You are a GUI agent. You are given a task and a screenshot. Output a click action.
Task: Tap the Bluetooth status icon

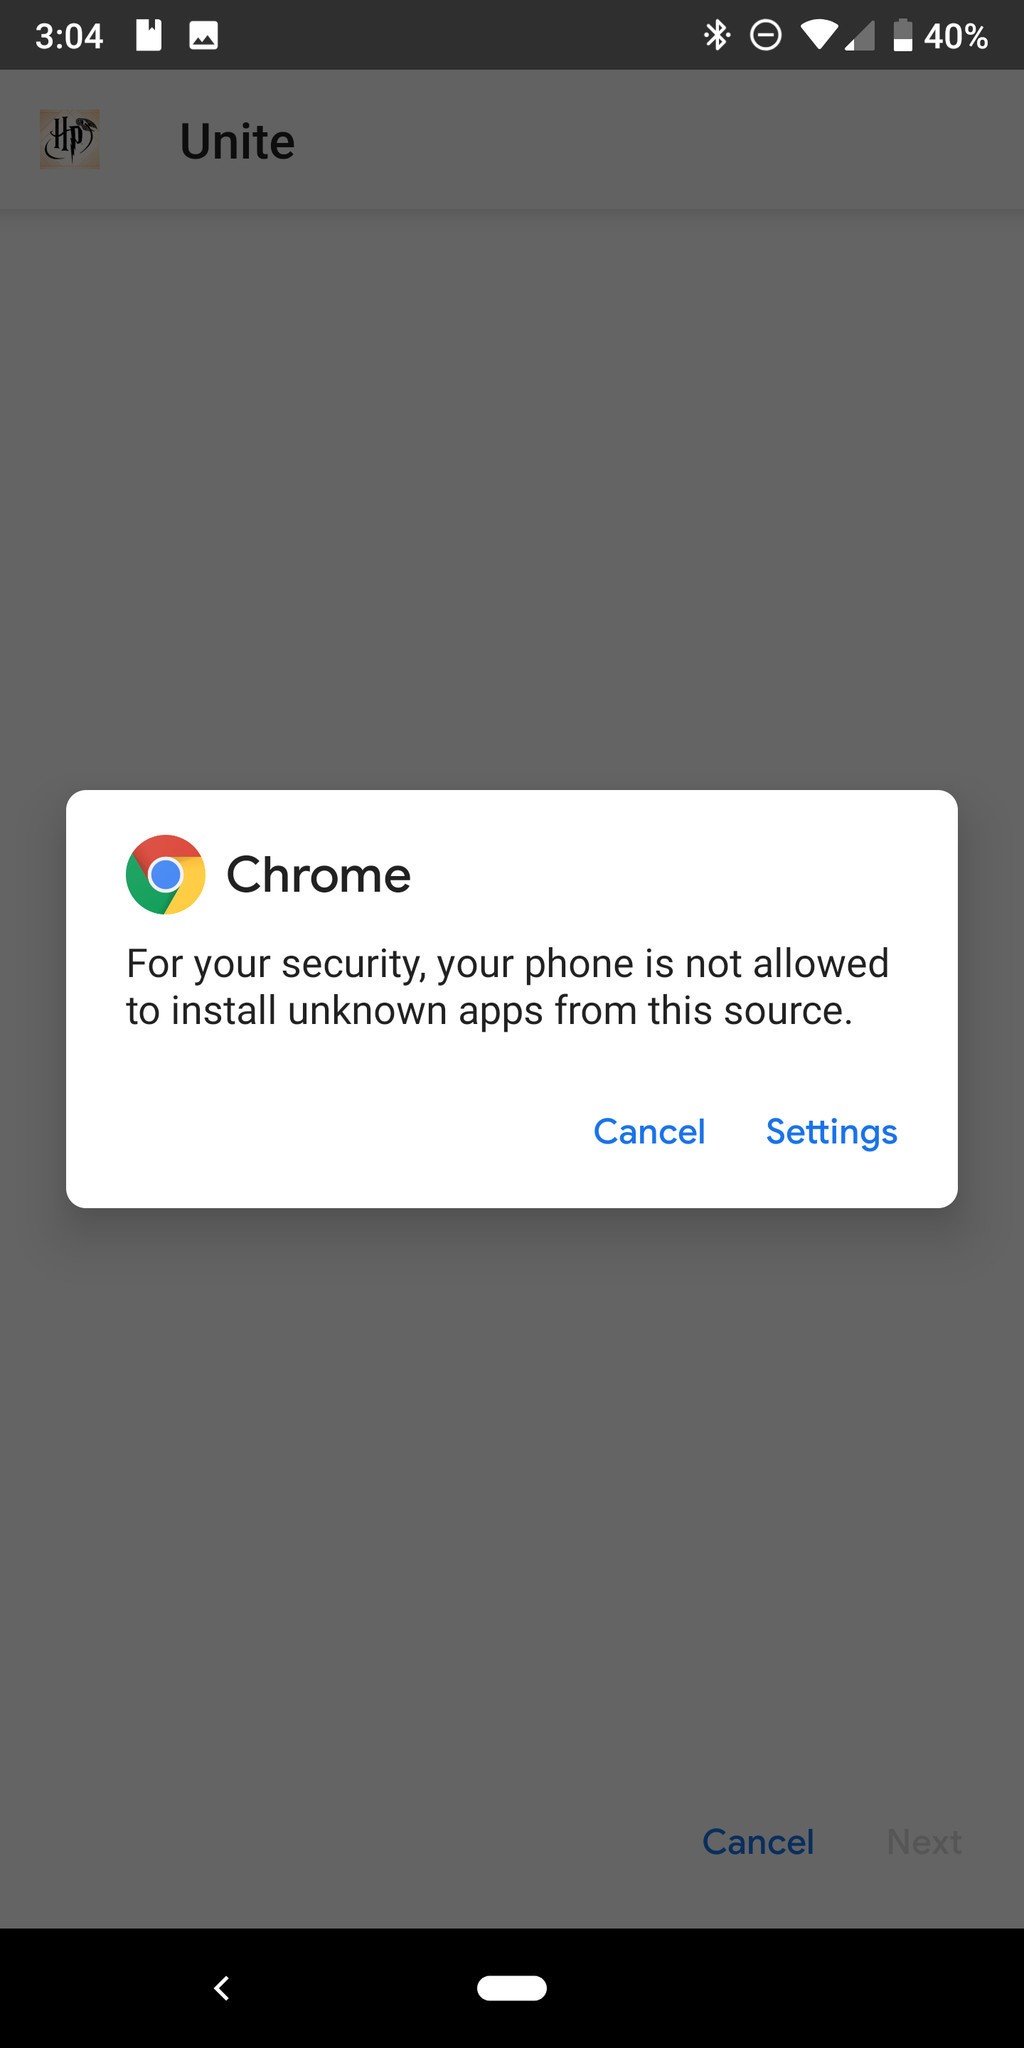[x=717, y=36]
